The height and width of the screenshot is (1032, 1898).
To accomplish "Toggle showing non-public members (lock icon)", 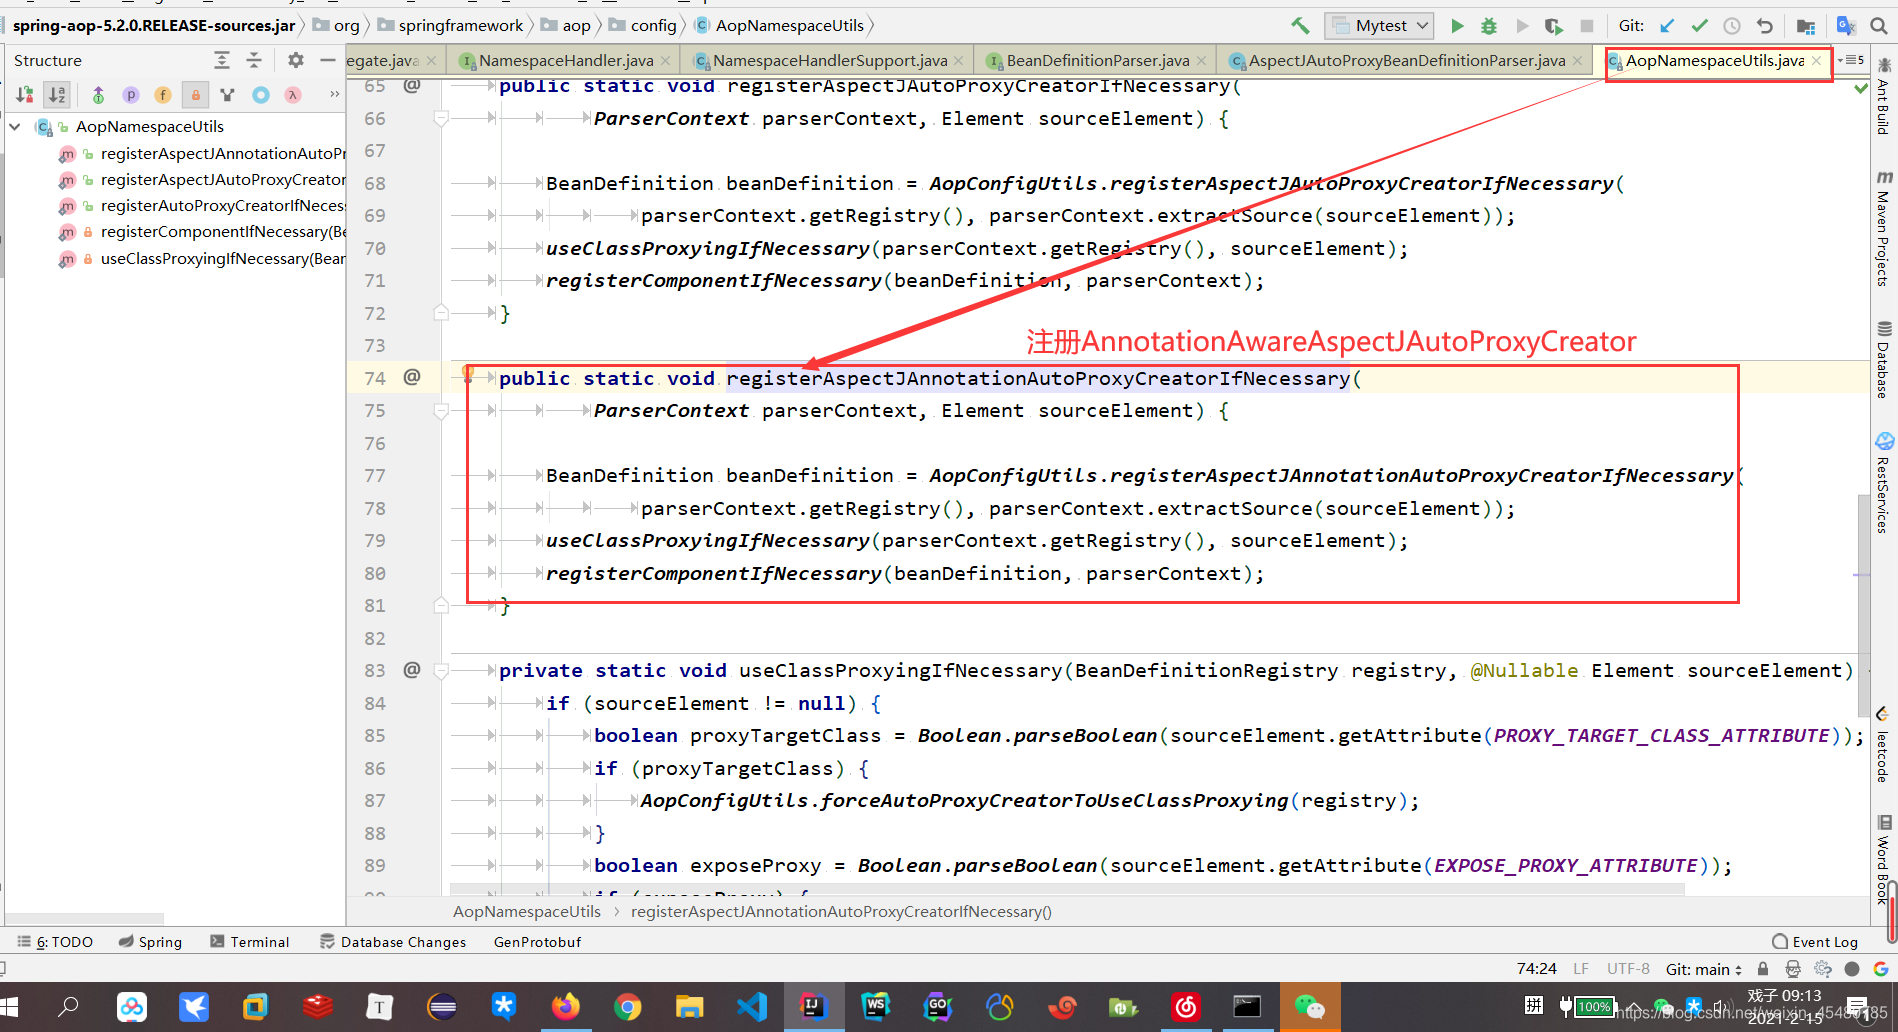I will pyautogui.click(x=195, y=95).
